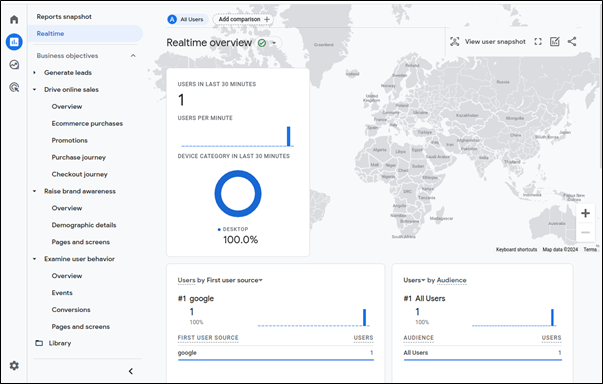Open Ecommerce purchases report
This screenshot has height=384, width=603.
pos(87,123)
